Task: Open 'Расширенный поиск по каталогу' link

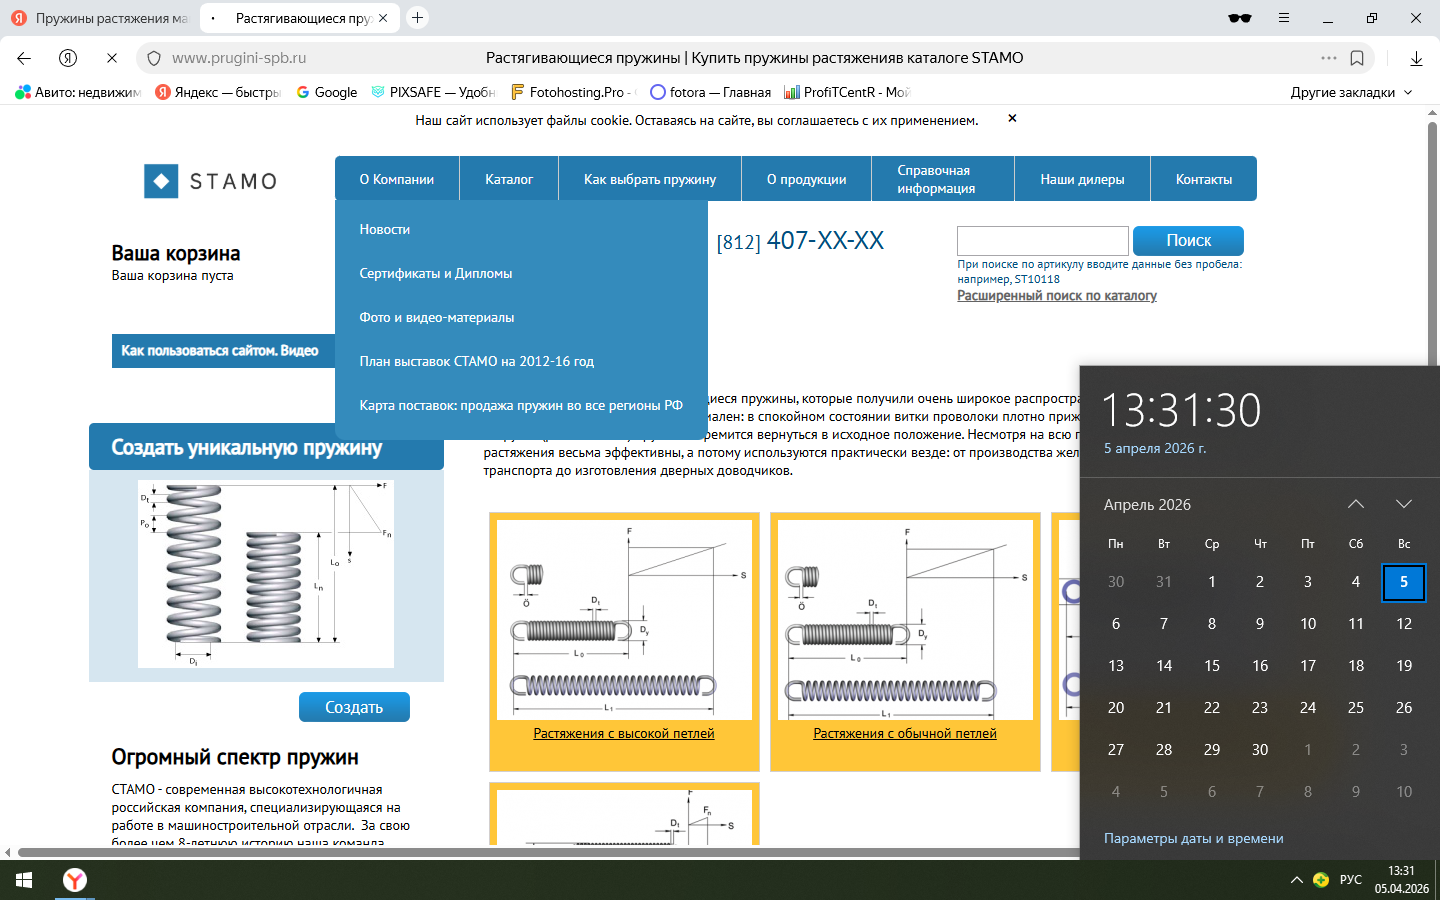Action: click(1057, 296)
